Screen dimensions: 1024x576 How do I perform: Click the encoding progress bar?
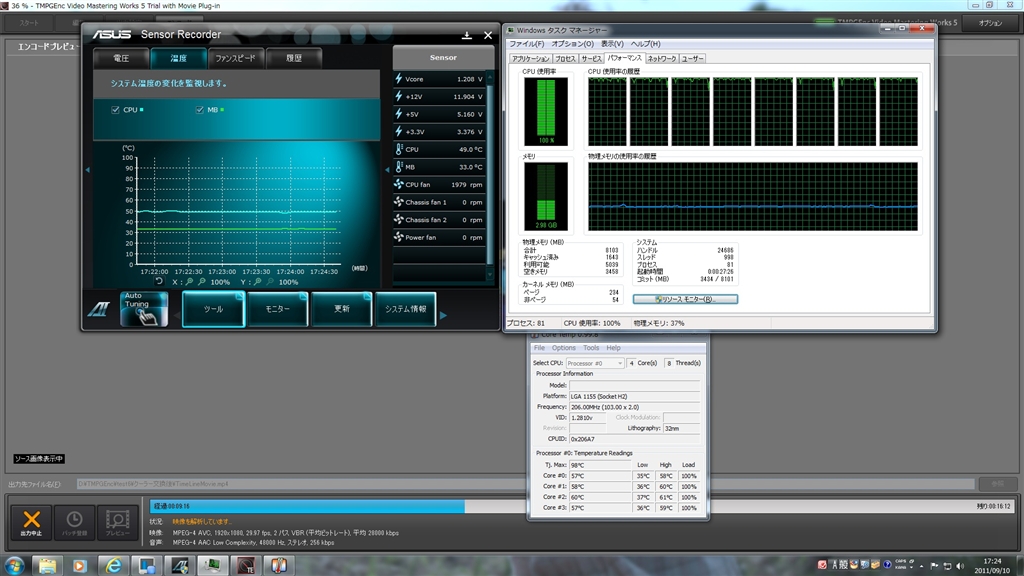click(x=581, y=506)
